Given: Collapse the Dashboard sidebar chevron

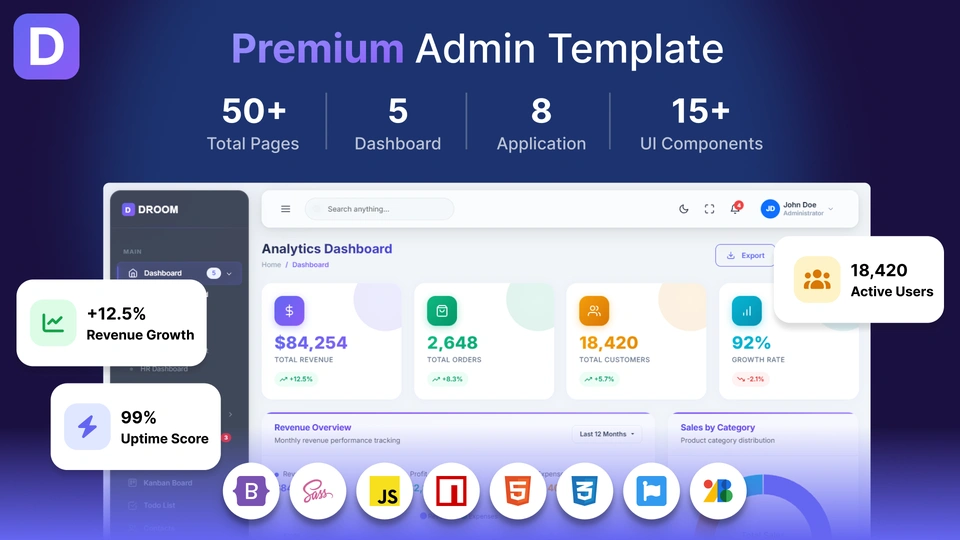Looking at the screenshot, I should (229, 273).
